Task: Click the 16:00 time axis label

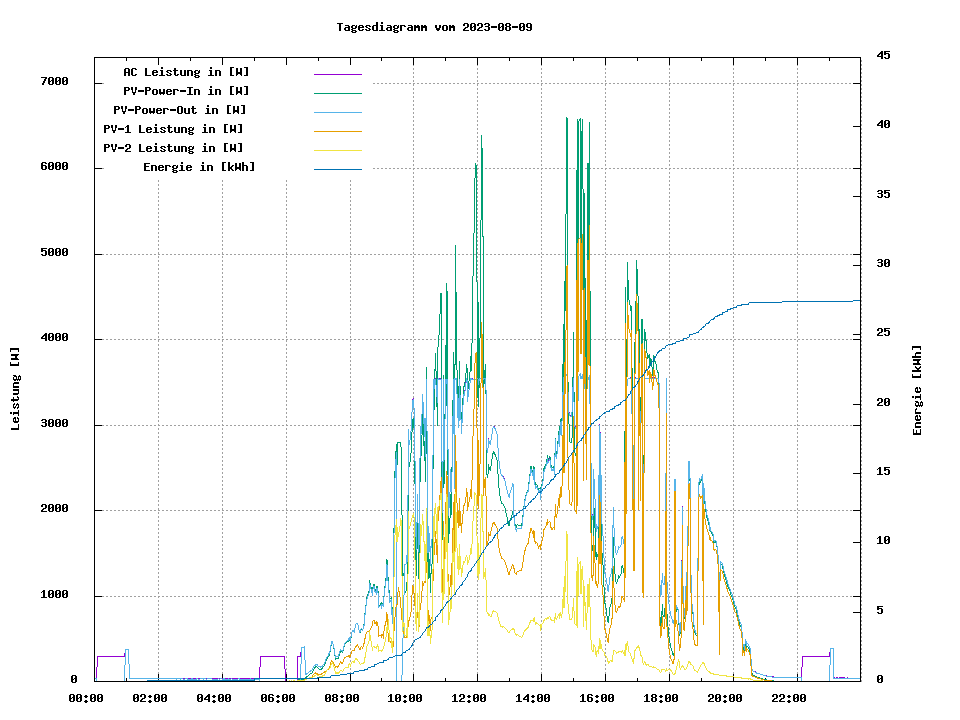Action: point(597,698)
